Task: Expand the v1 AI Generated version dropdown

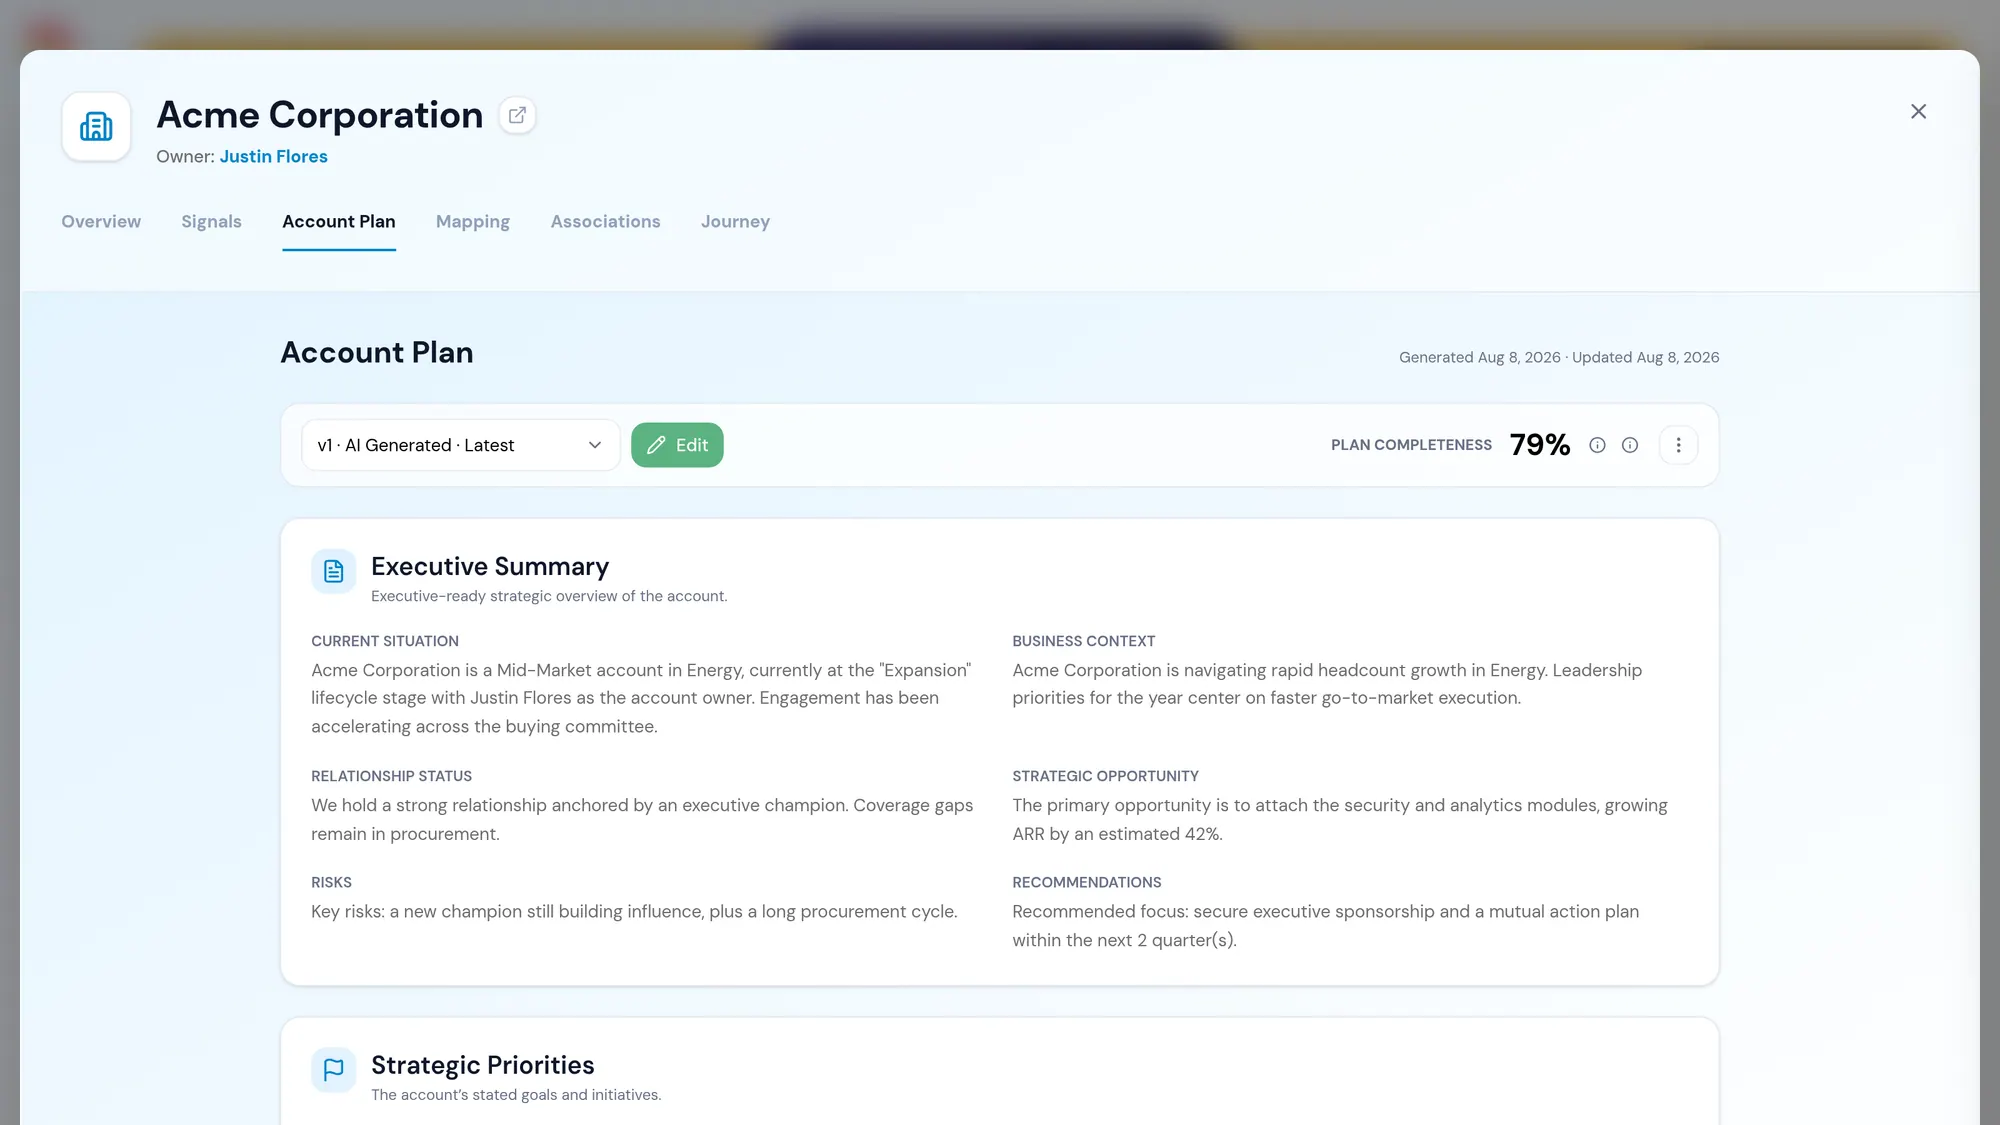Action: click(460, 445)
